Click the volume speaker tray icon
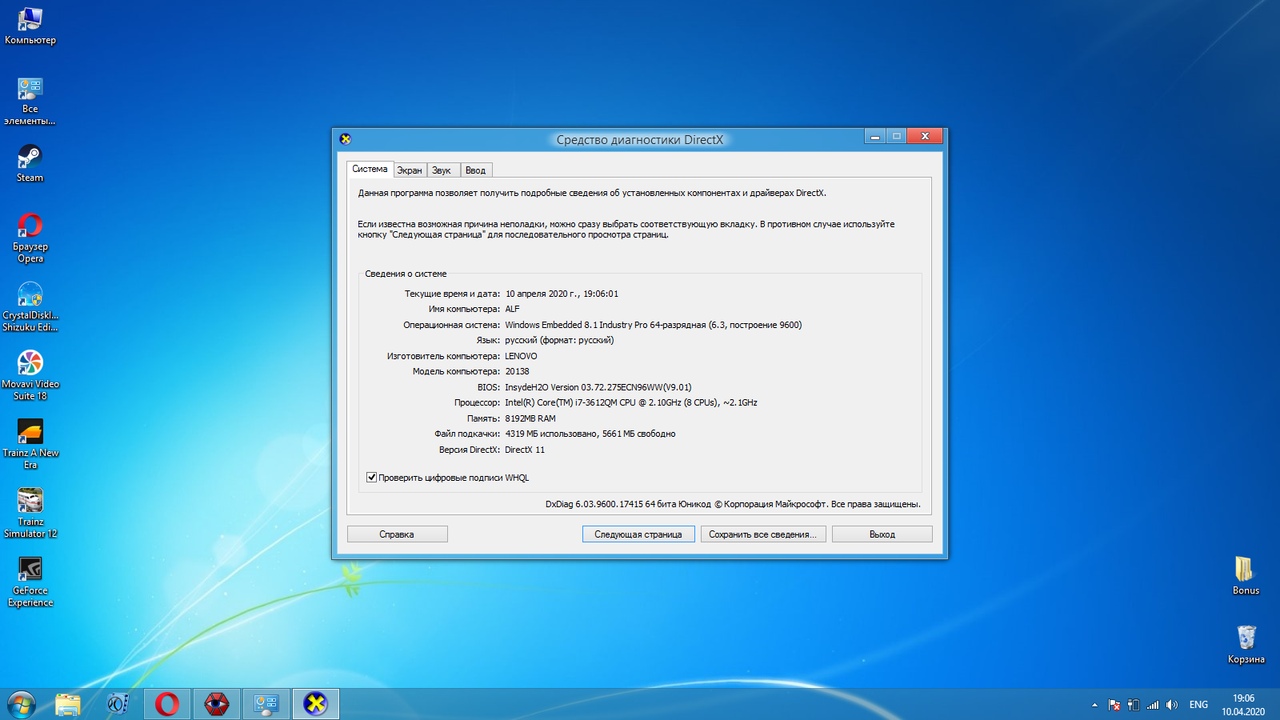 click(1172, 704)
